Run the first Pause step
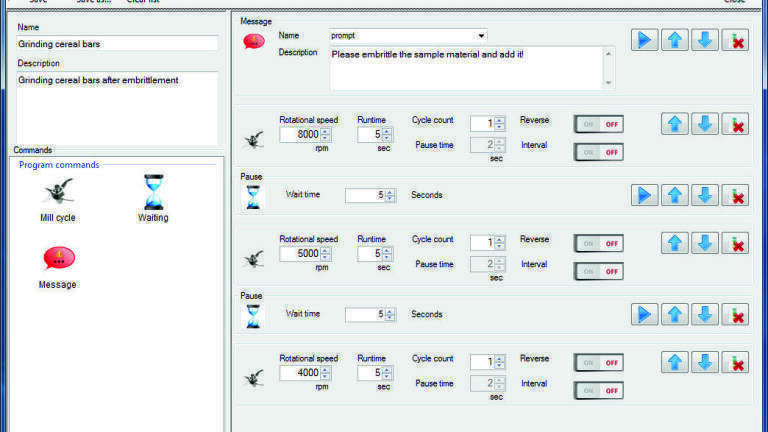768x432 pixels. tap(644, 195)
